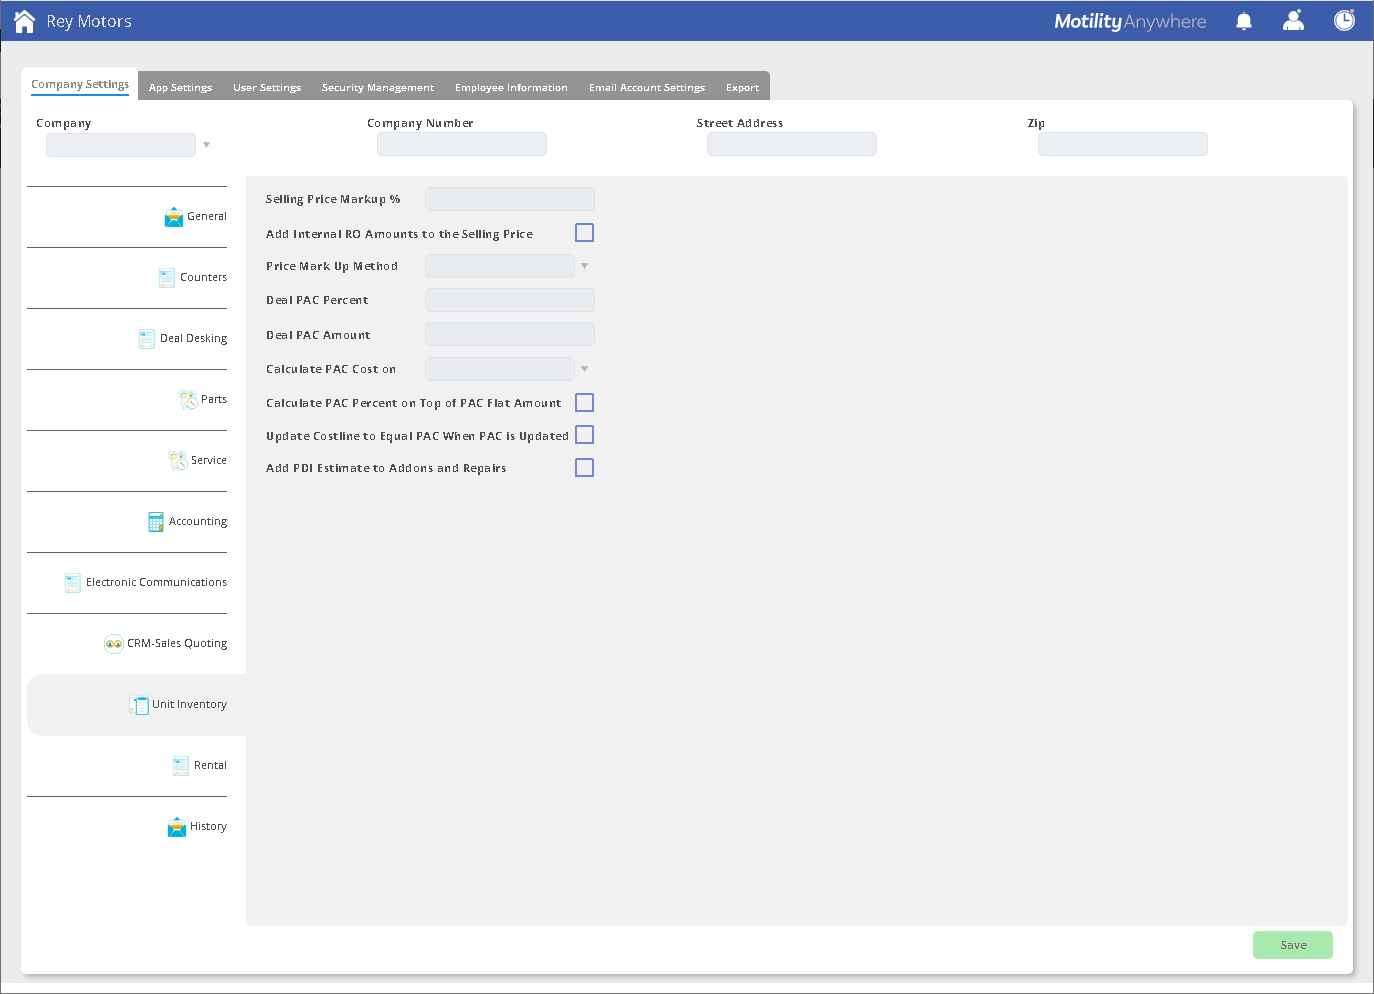Check Update Costline to Equal PAC

click(x=585, y=435)
